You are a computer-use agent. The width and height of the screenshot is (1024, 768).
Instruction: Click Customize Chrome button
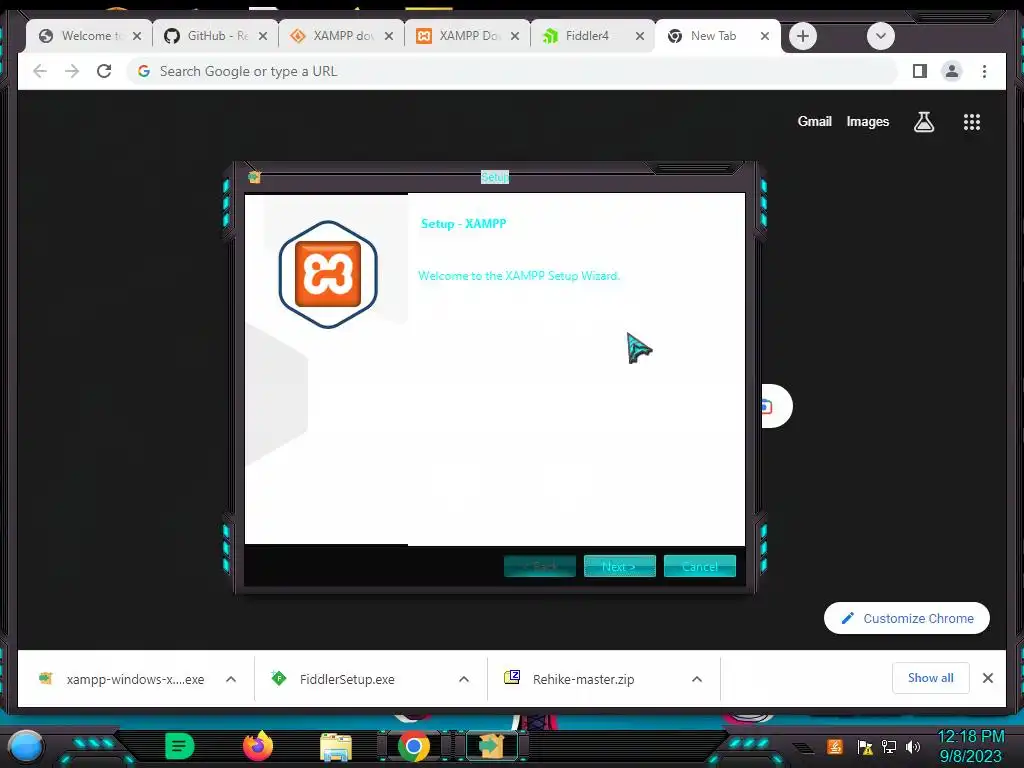906,618
